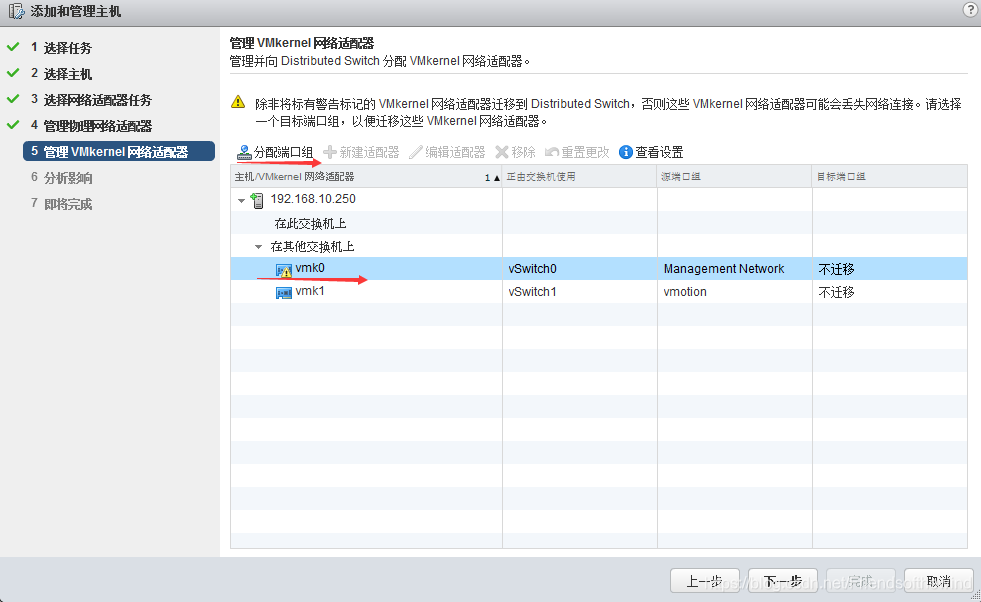
Task: Click the host icon beside 192.168.10.250
Action: click(x=257, y=200)
